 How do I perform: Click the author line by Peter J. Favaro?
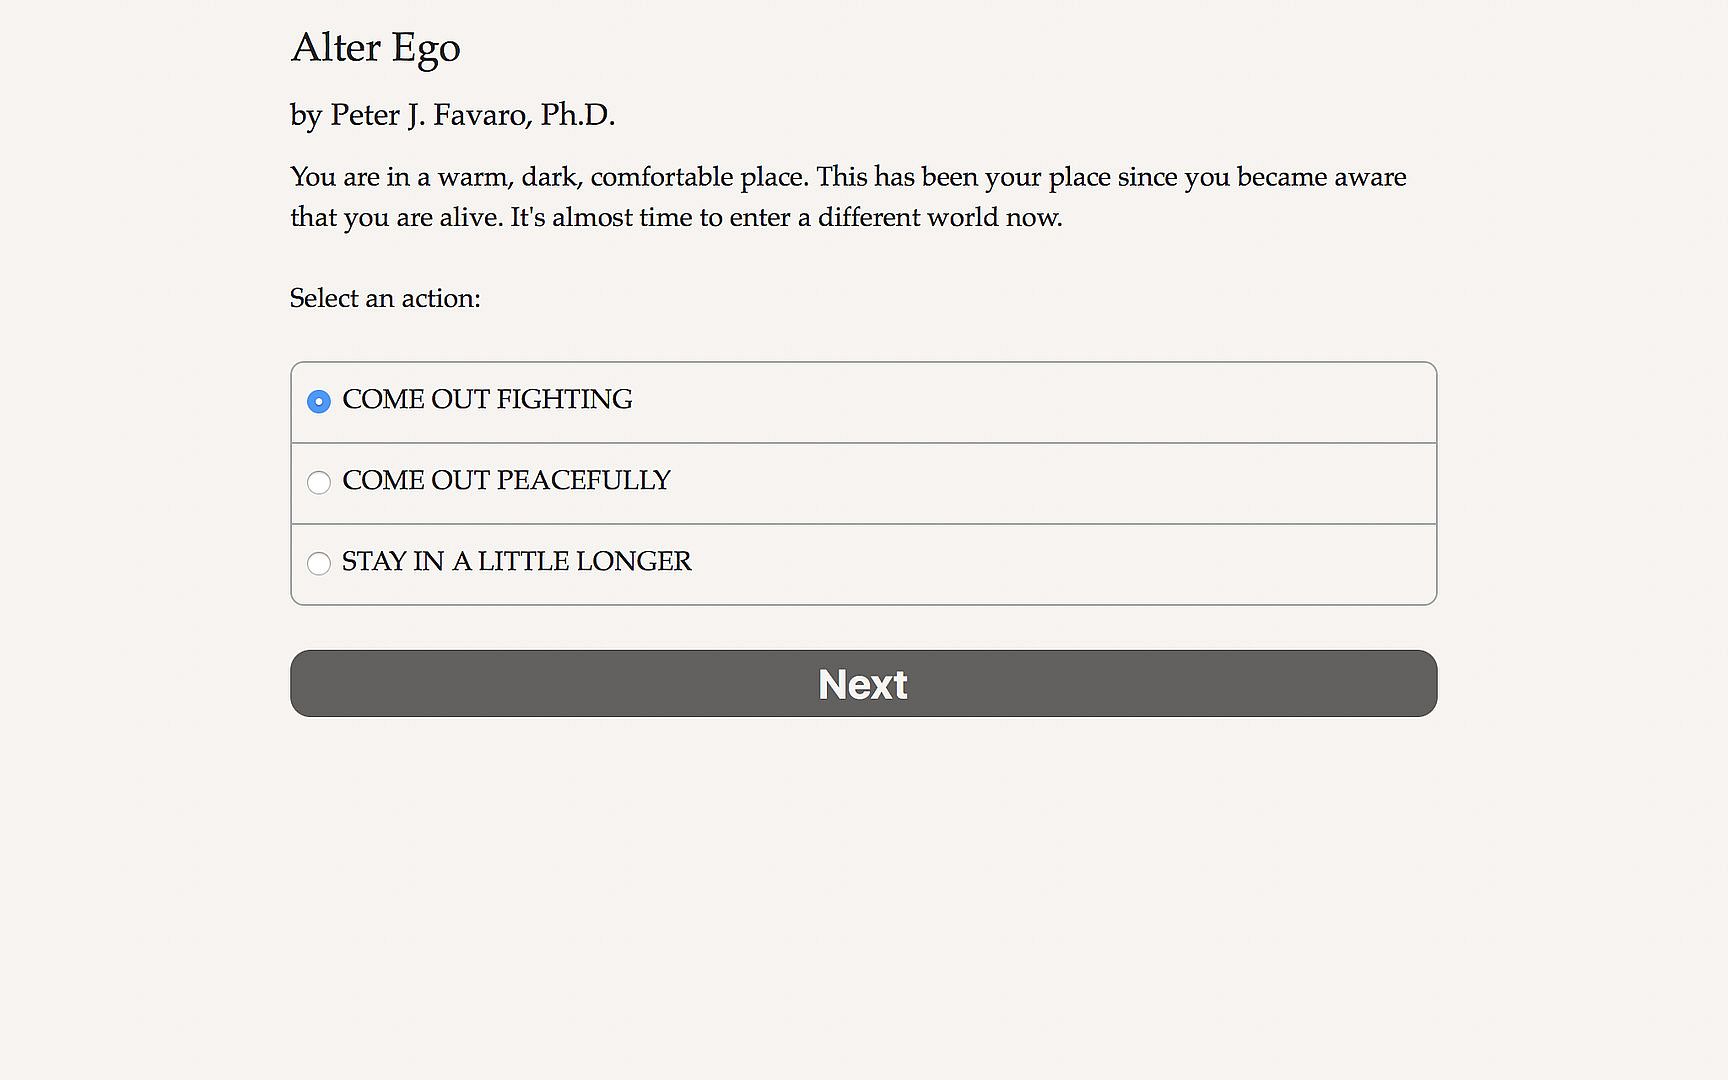(x=452, y=115)
